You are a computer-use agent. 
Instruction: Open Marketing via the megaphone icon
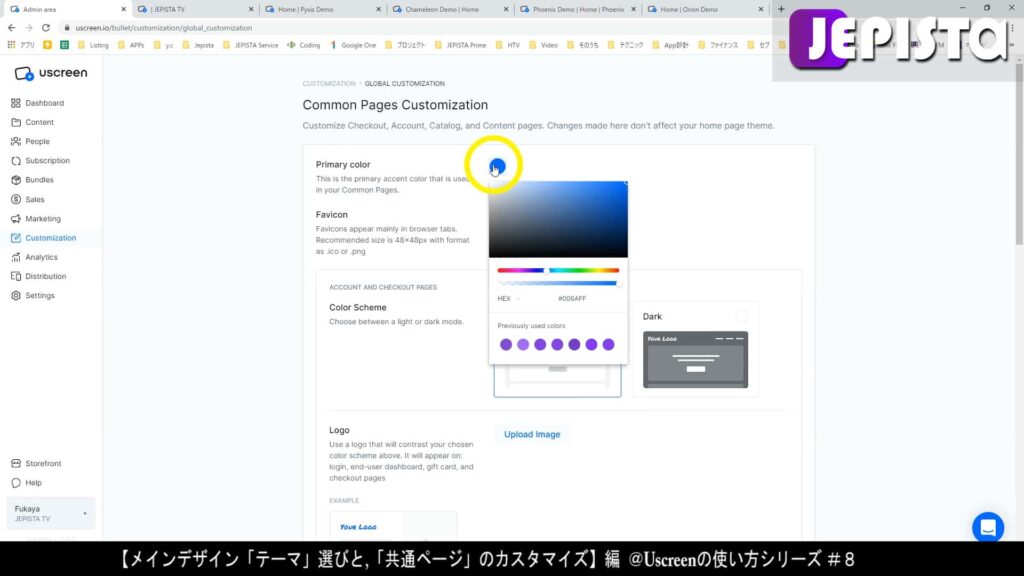[x=16, y=219]
